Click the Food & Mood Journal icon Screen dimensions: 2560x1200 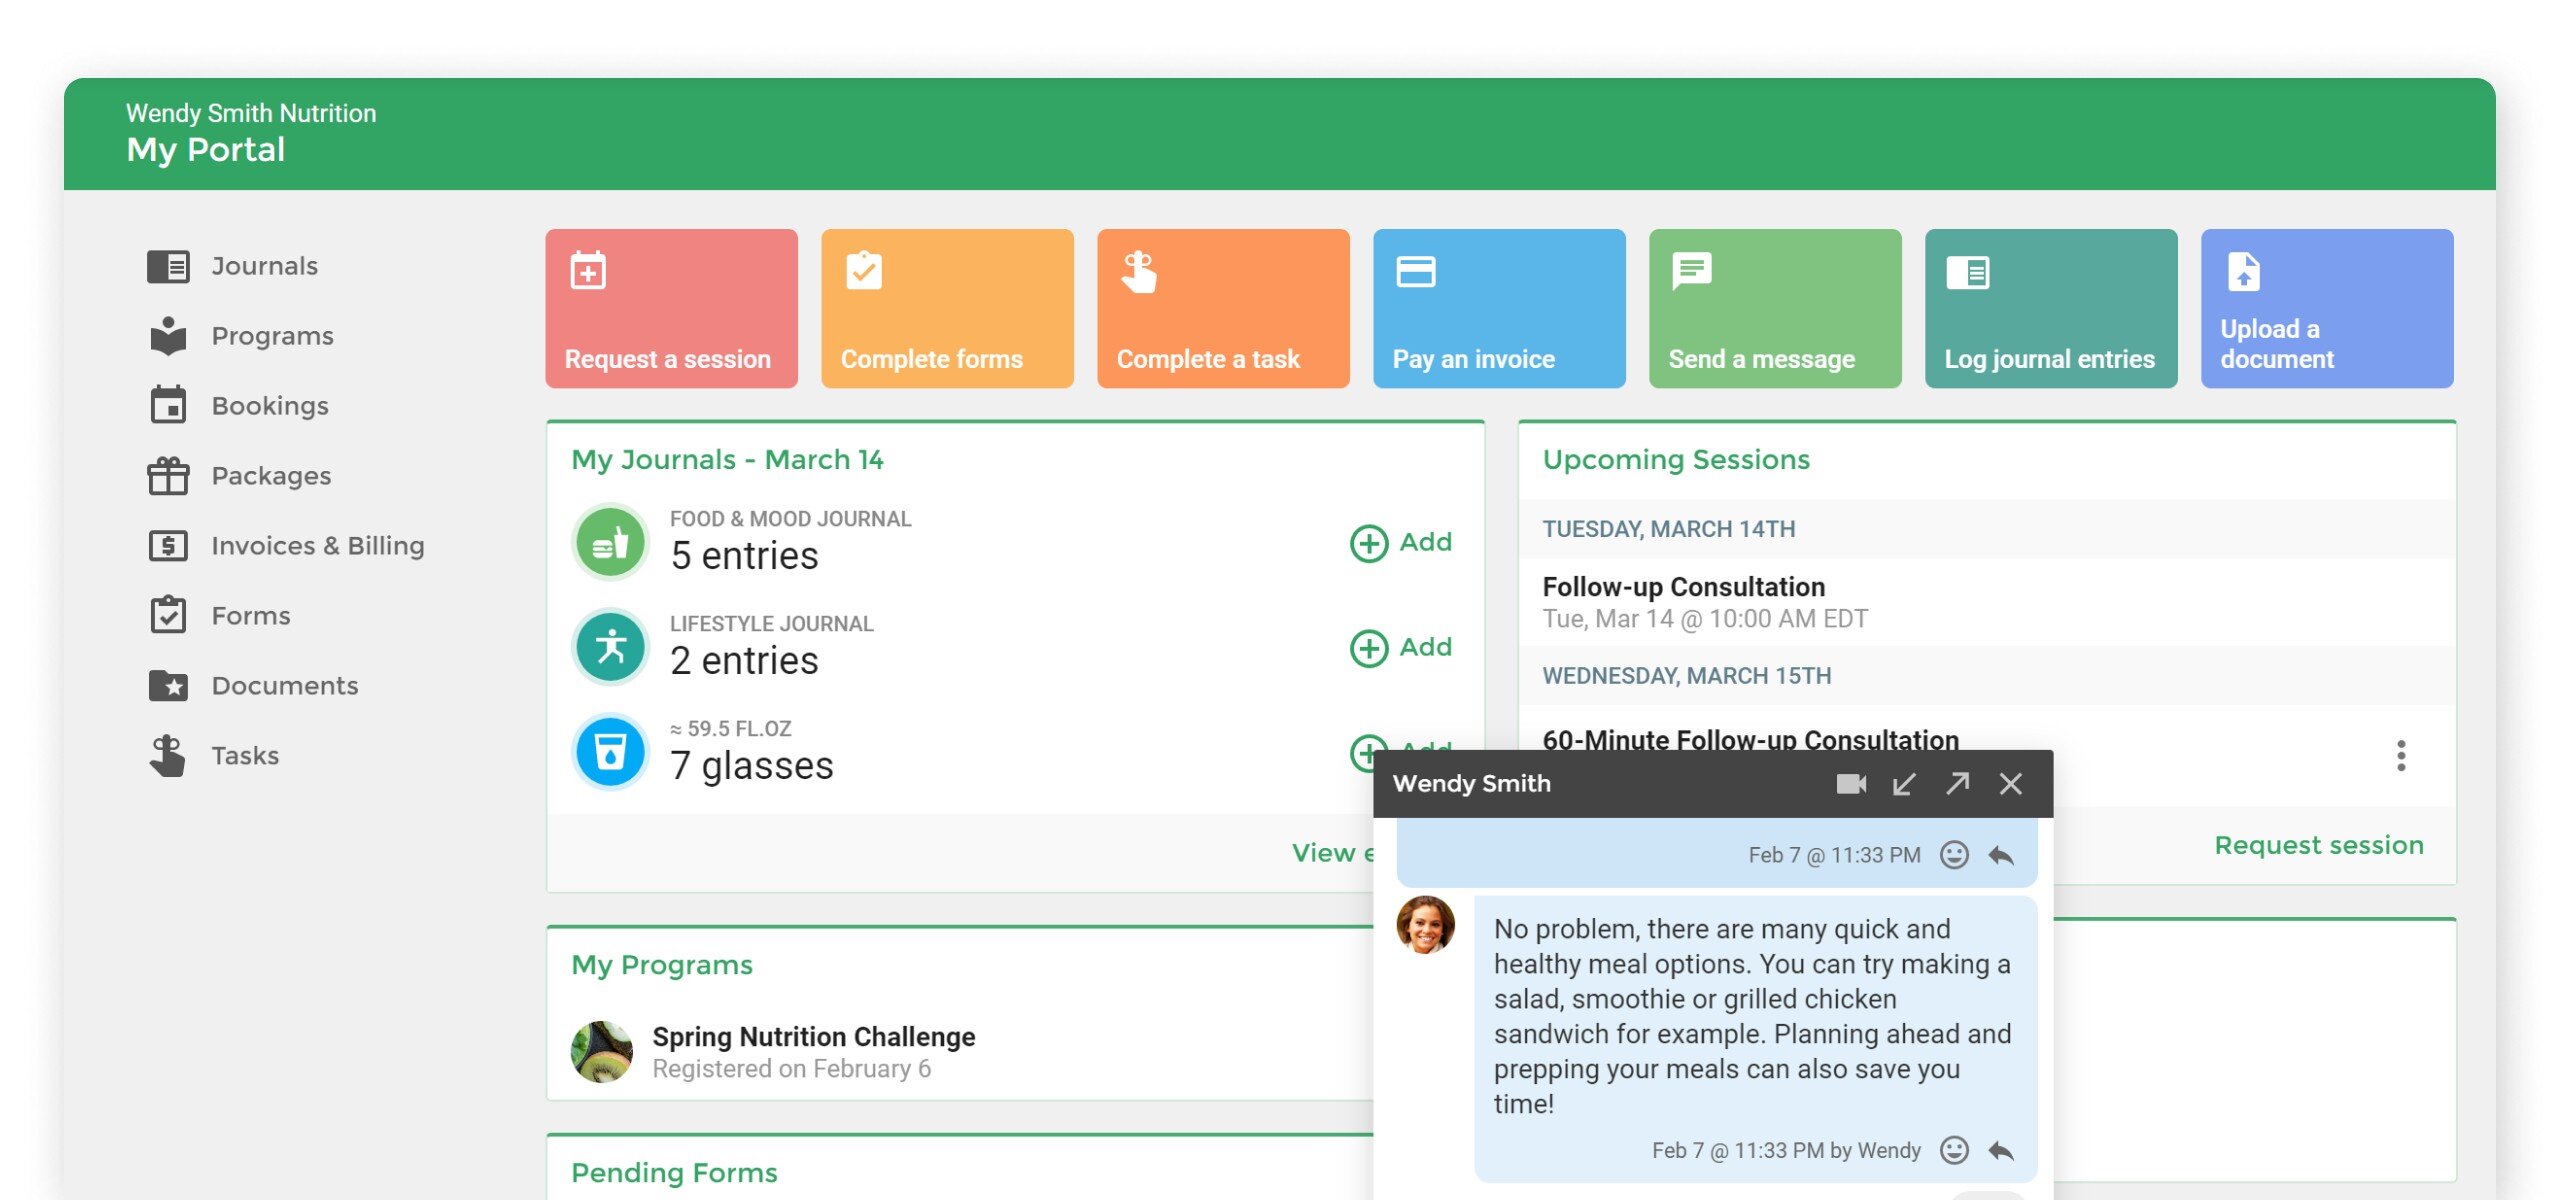(610, 543)
